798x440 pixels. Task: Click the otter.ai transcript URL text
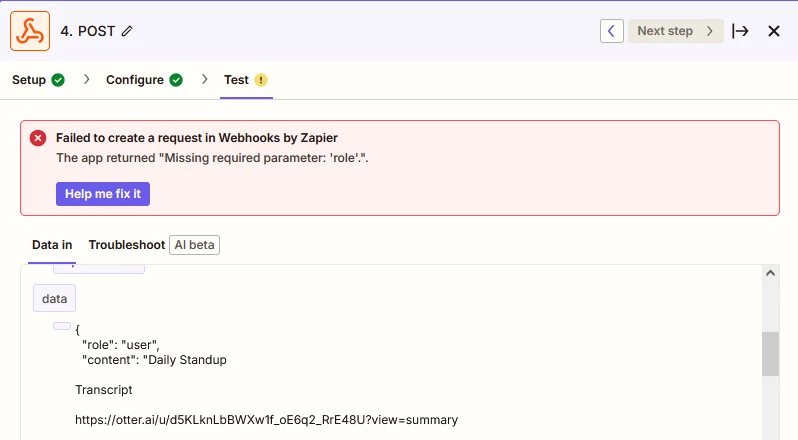pyautogui.click(x=267, y=420)
